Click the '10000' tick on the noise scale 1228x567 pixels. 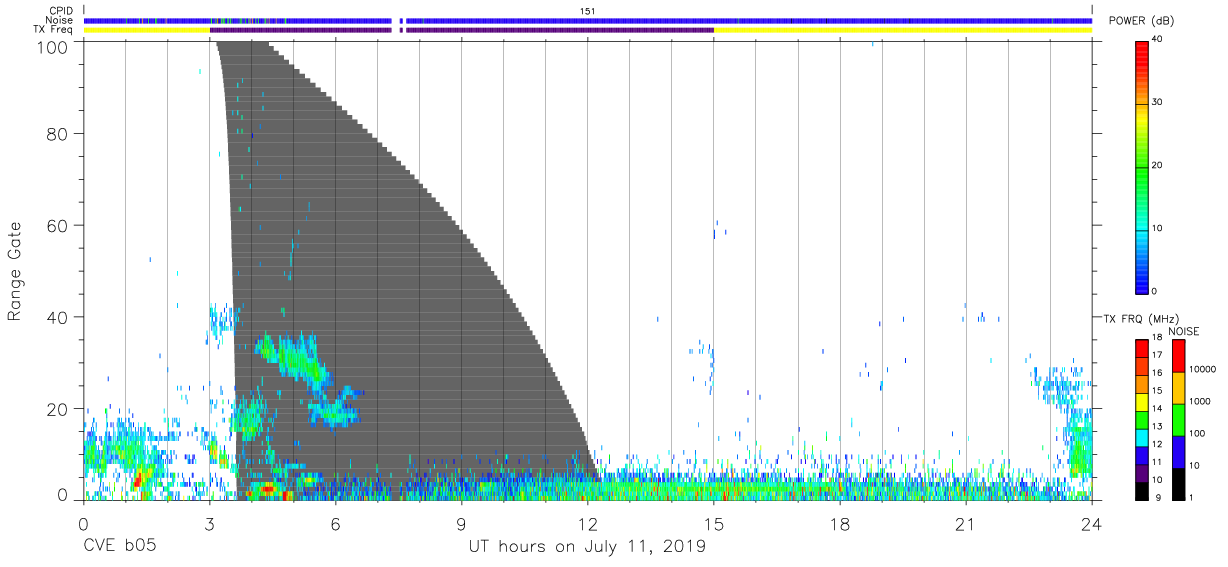click(x=1203, y=369)
